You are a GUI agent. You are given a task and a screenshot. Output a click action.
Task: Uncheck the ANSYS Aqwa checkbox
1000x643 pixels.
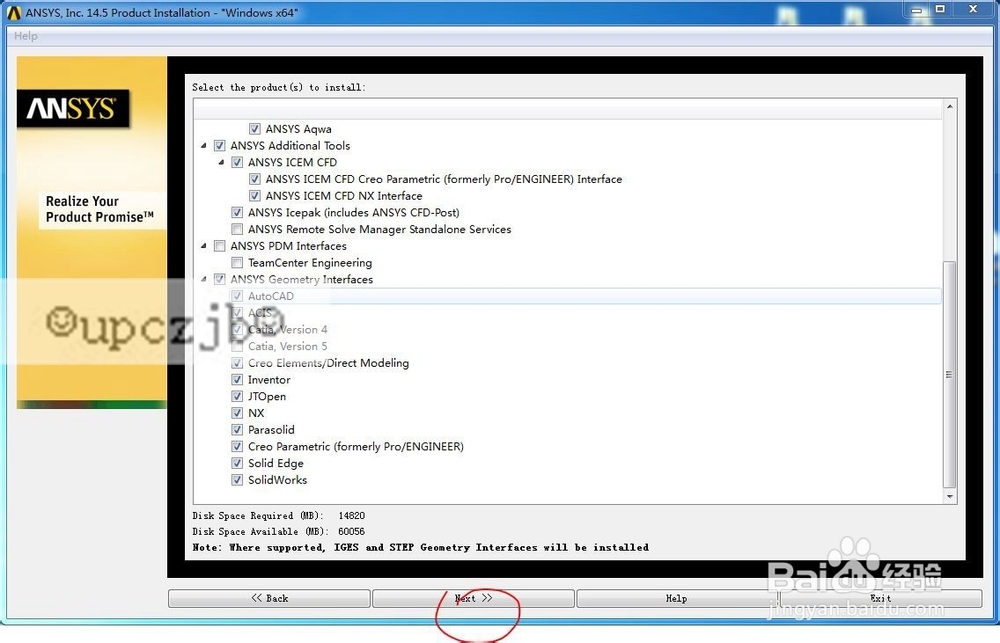[x=254, y=129]
